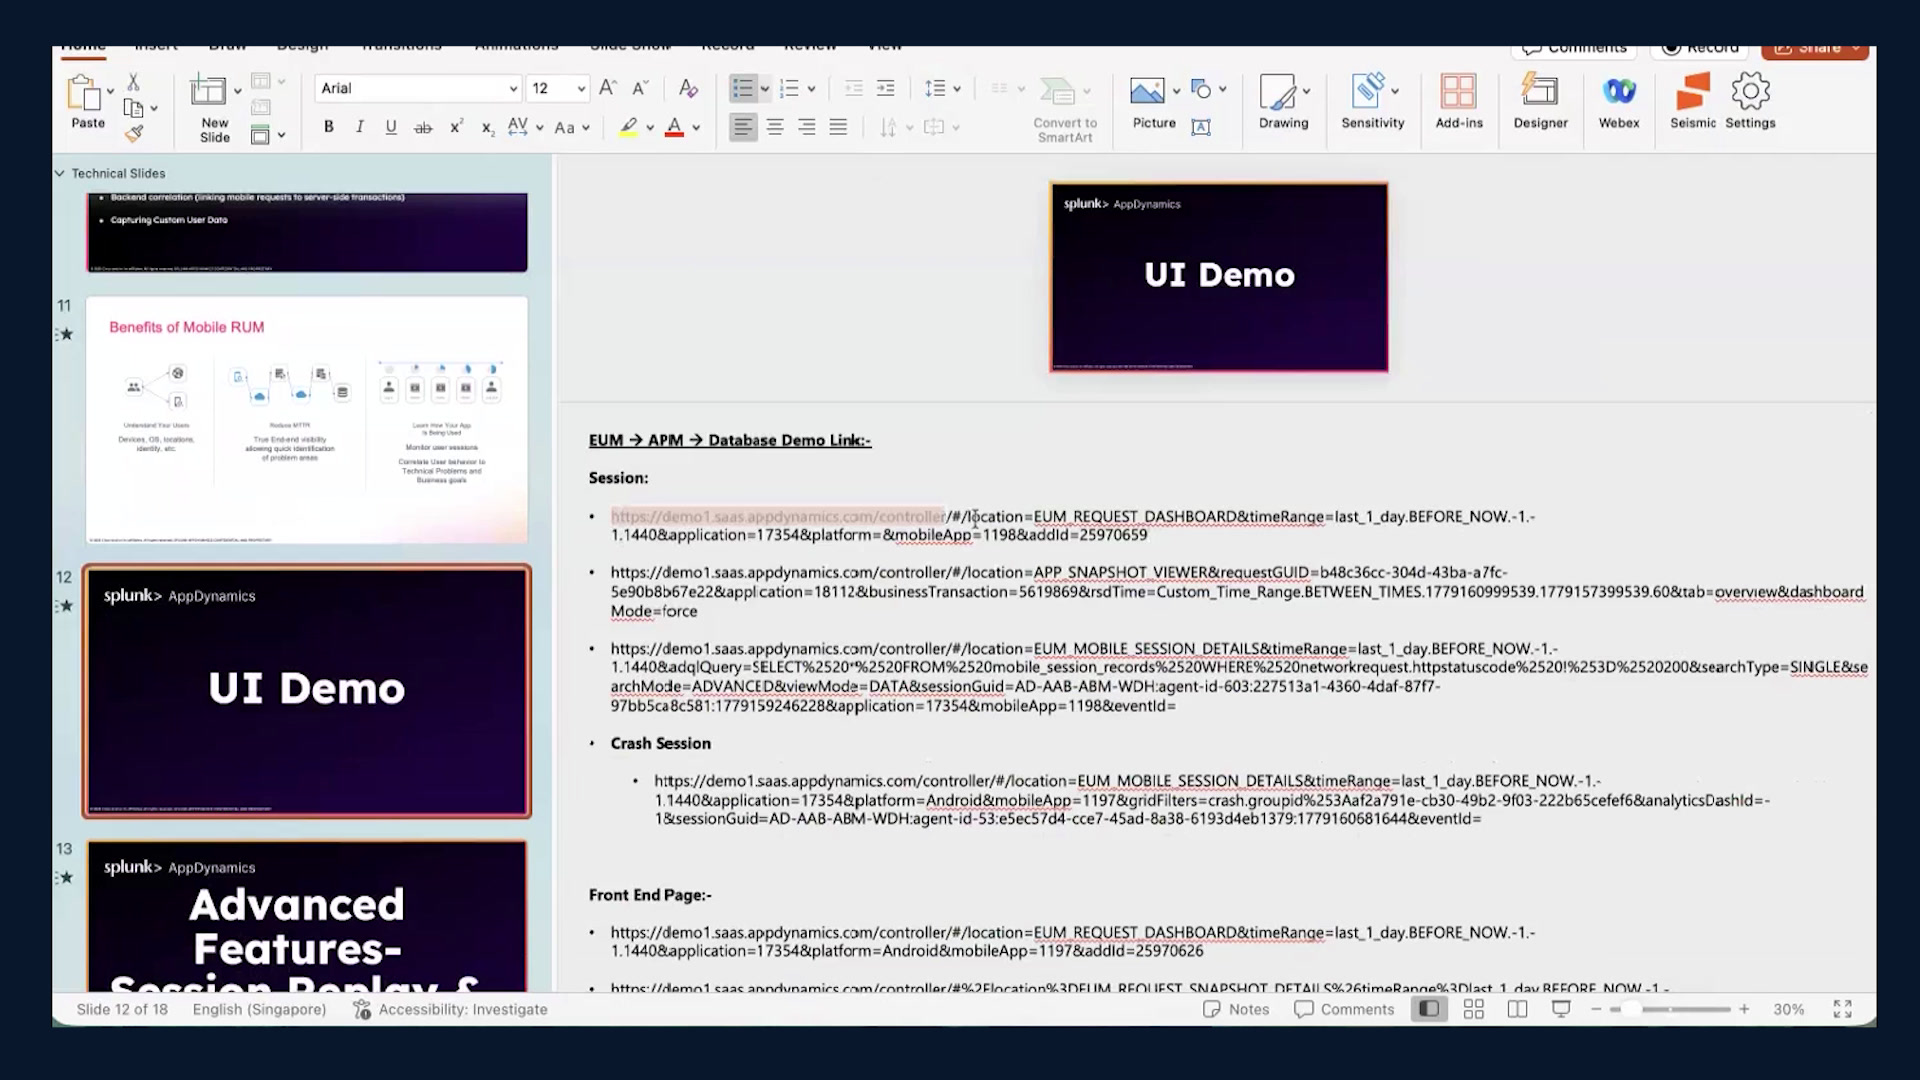Open the Add-ins panel
Viewport: 1920px width, 1080px height.
coord(1459,102)
